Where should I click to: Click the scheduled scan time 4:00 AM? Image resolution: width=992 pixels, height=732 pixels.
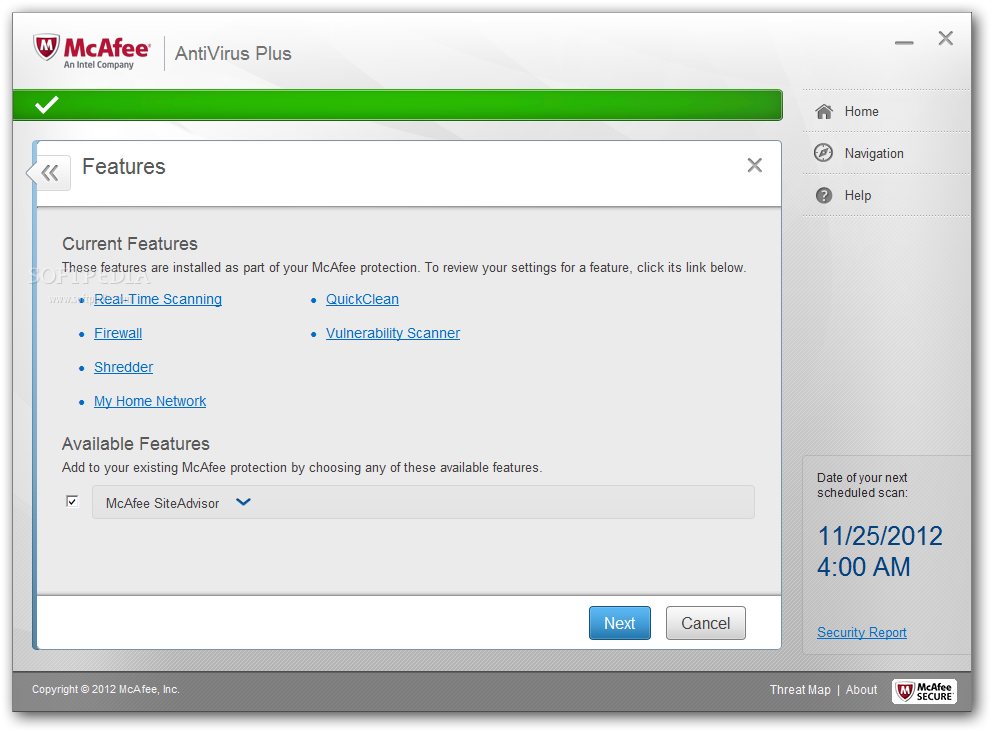point(864,567)
